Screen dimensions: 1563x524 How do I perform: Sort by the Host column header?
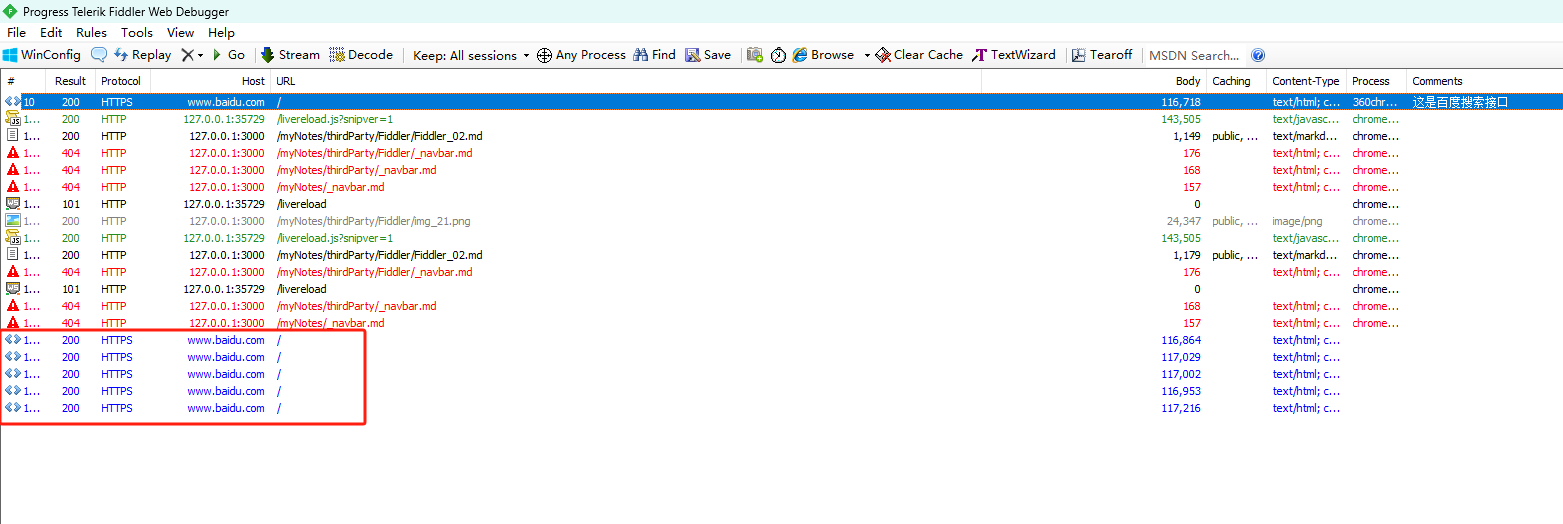coord(210,81)
